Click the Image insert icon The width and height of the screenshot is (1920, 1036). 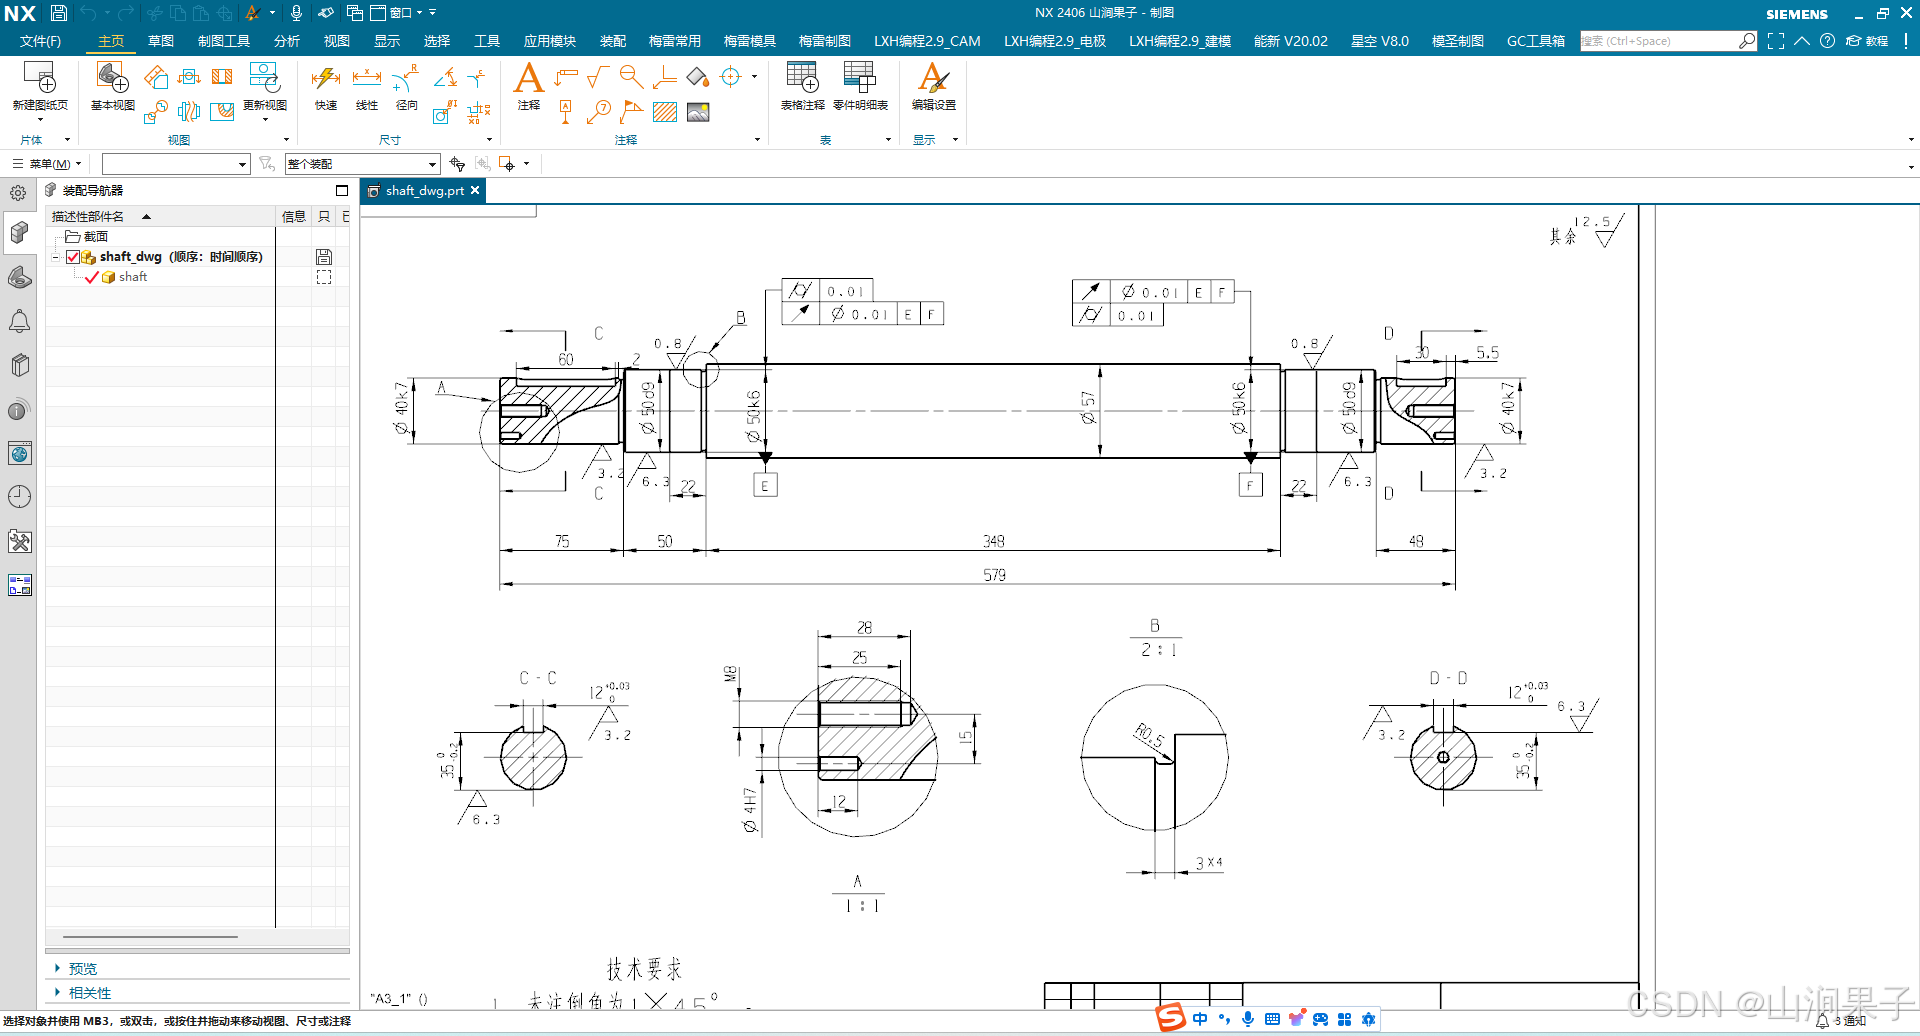(698, 111)
